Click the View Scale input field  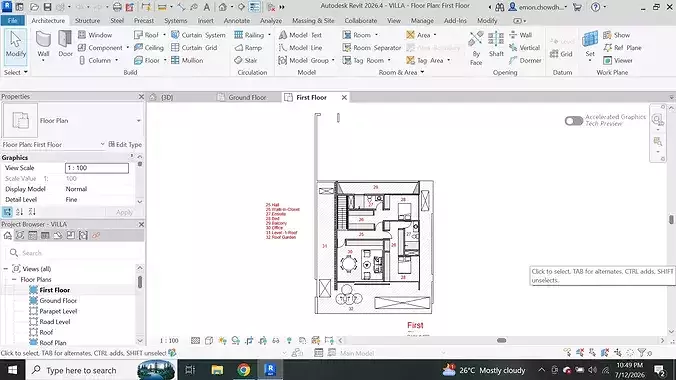pyautogui.click(x=97, y=168)
